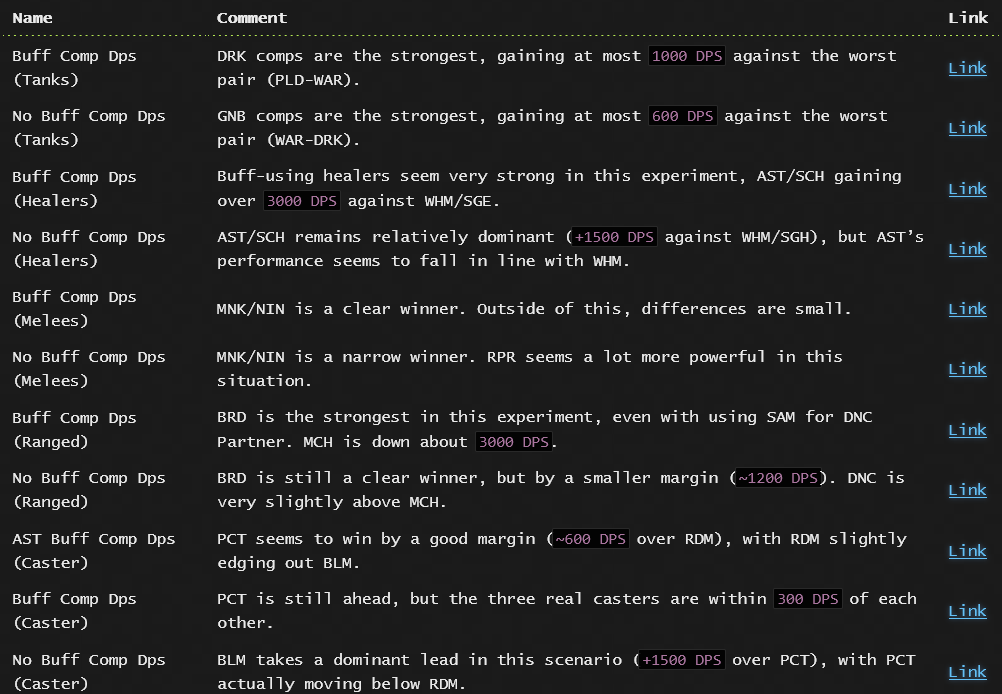Click 'No Buff Comp Dps (Caster)' name cell
This screenshot has height=694, width=1002.
[89, 672]
